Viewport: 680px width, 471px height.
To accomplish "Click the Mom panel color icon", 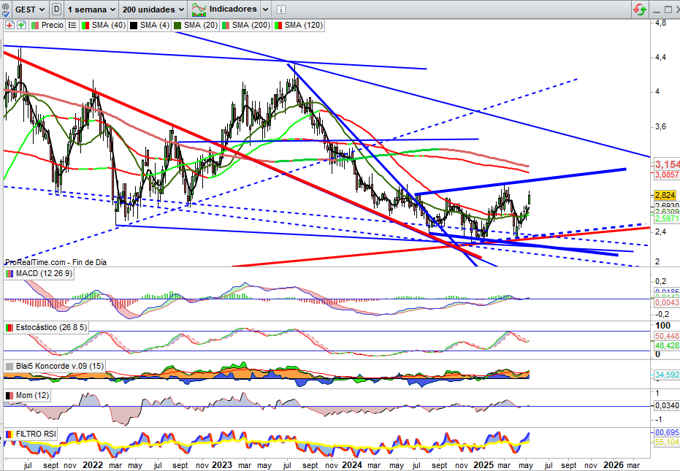I will coord(9,396).
